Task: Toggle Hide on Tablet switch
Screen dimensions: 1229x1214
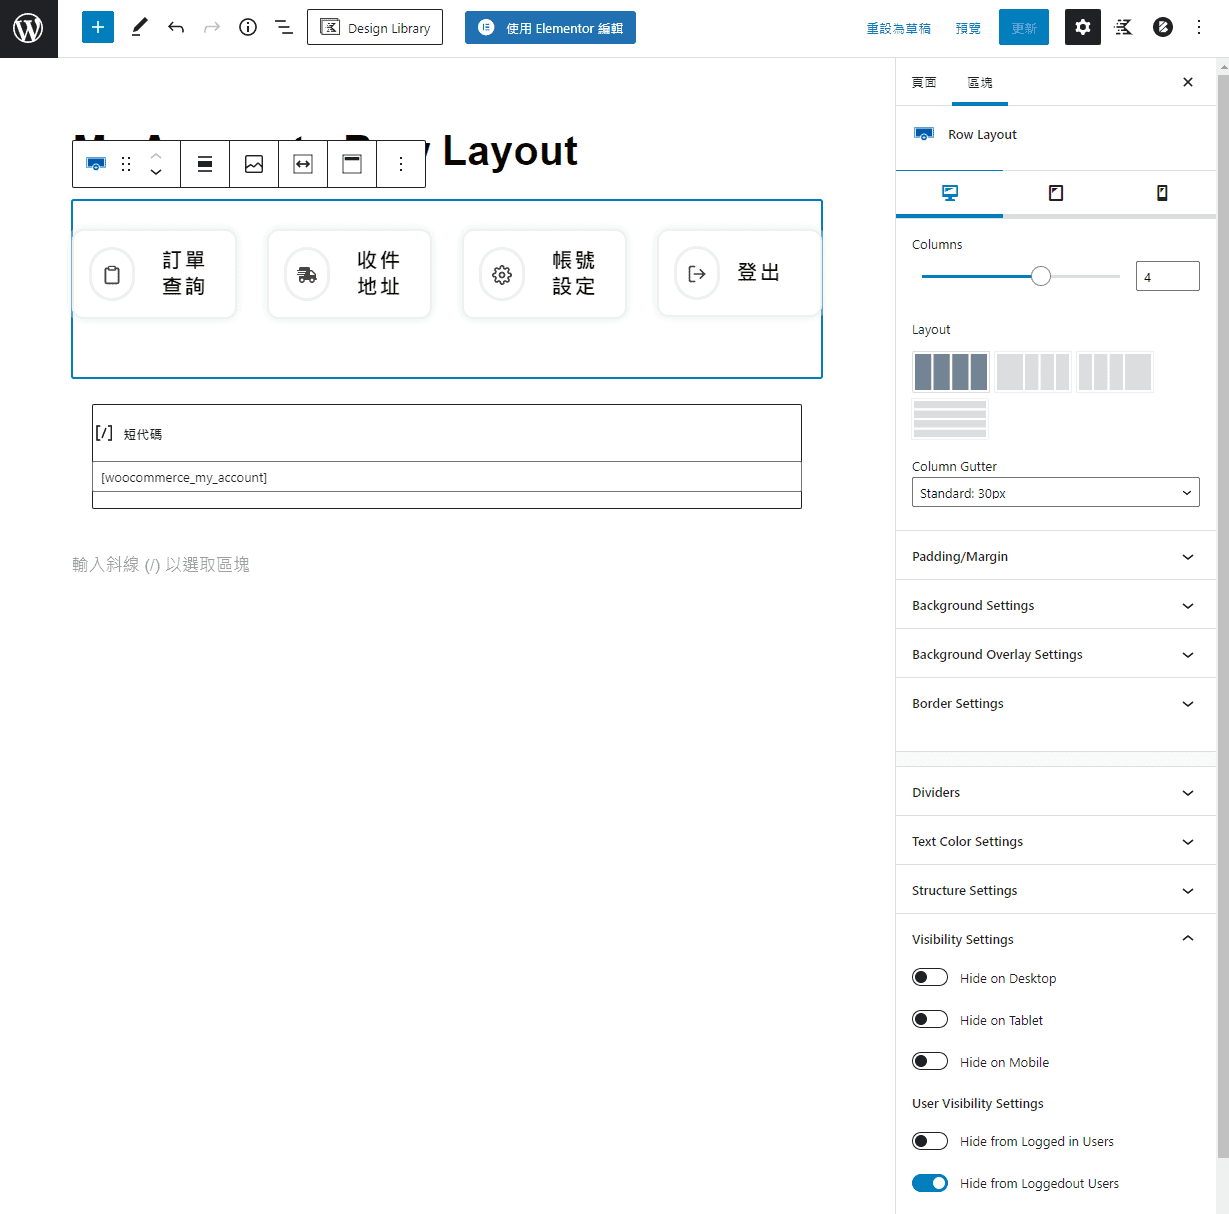Action: coord(930,1019)
